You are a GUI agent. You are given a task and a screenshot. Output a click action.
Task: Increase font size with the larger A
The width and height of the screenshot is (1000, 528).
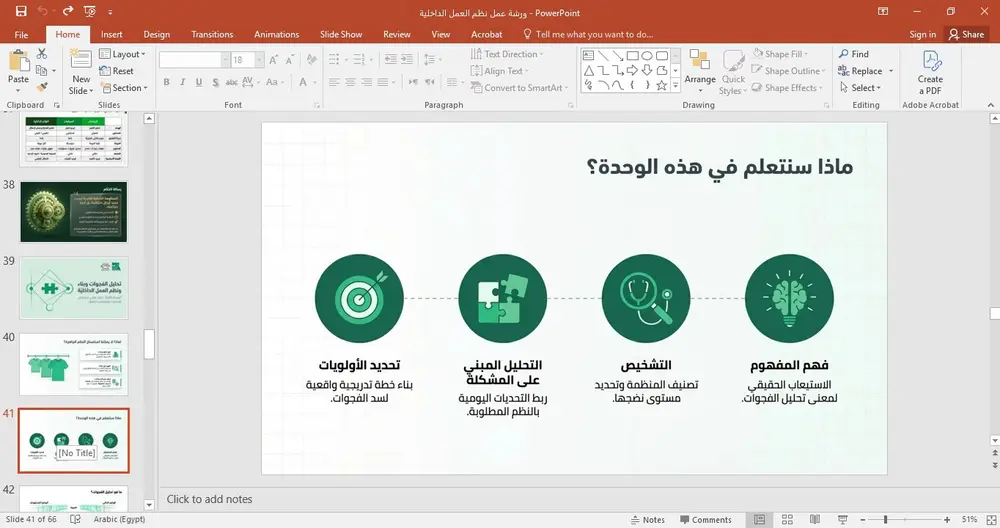coord(274,60)
